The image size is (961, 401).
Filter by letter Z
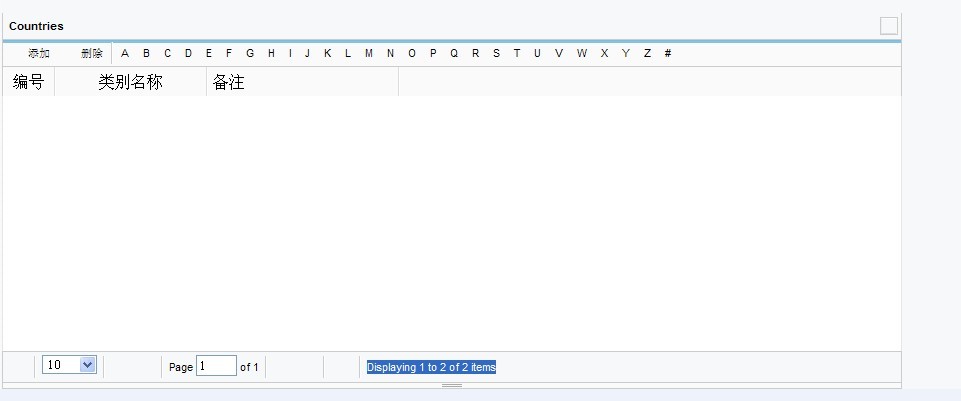click(x=647, y=53)
